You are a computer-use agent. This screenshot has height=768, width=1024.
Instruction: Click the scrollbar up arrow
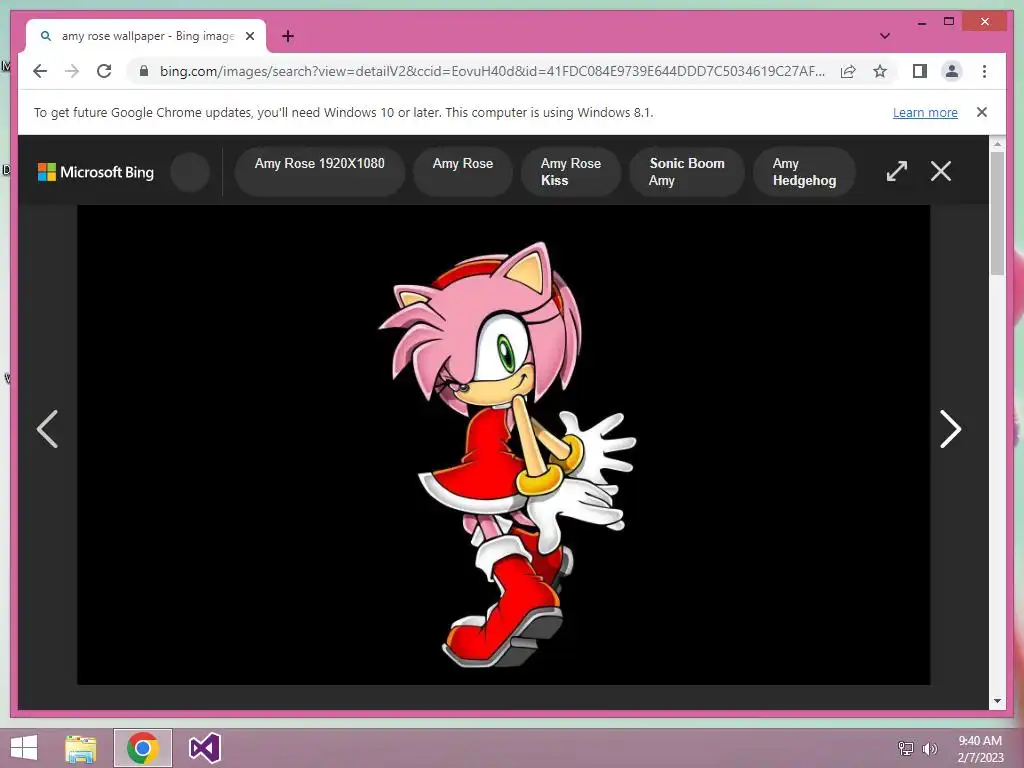997,144
